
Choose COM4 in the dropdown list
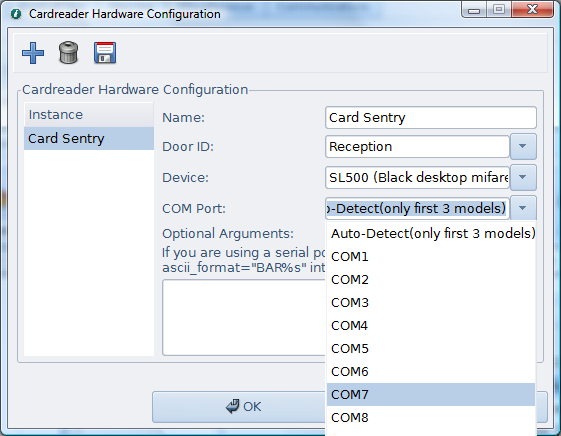coord(431,325)
